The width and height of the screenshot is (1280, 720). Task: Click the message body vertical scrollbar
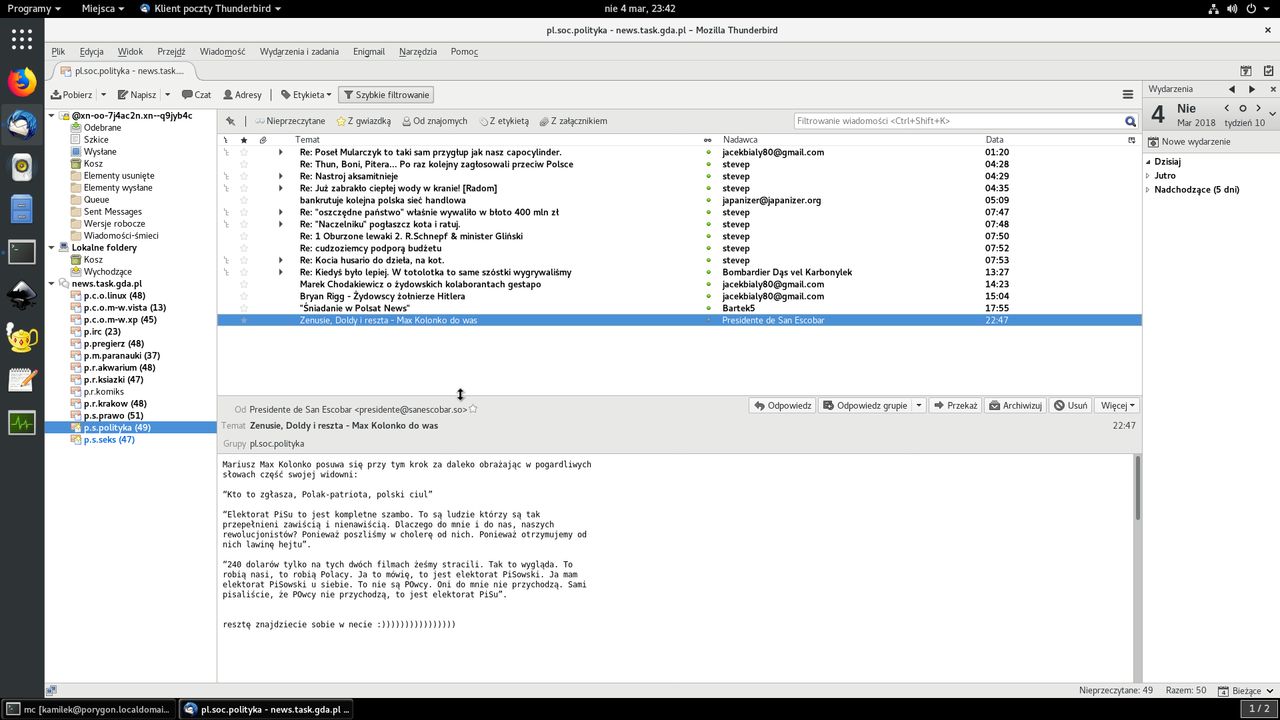[x=1137, y=490]
